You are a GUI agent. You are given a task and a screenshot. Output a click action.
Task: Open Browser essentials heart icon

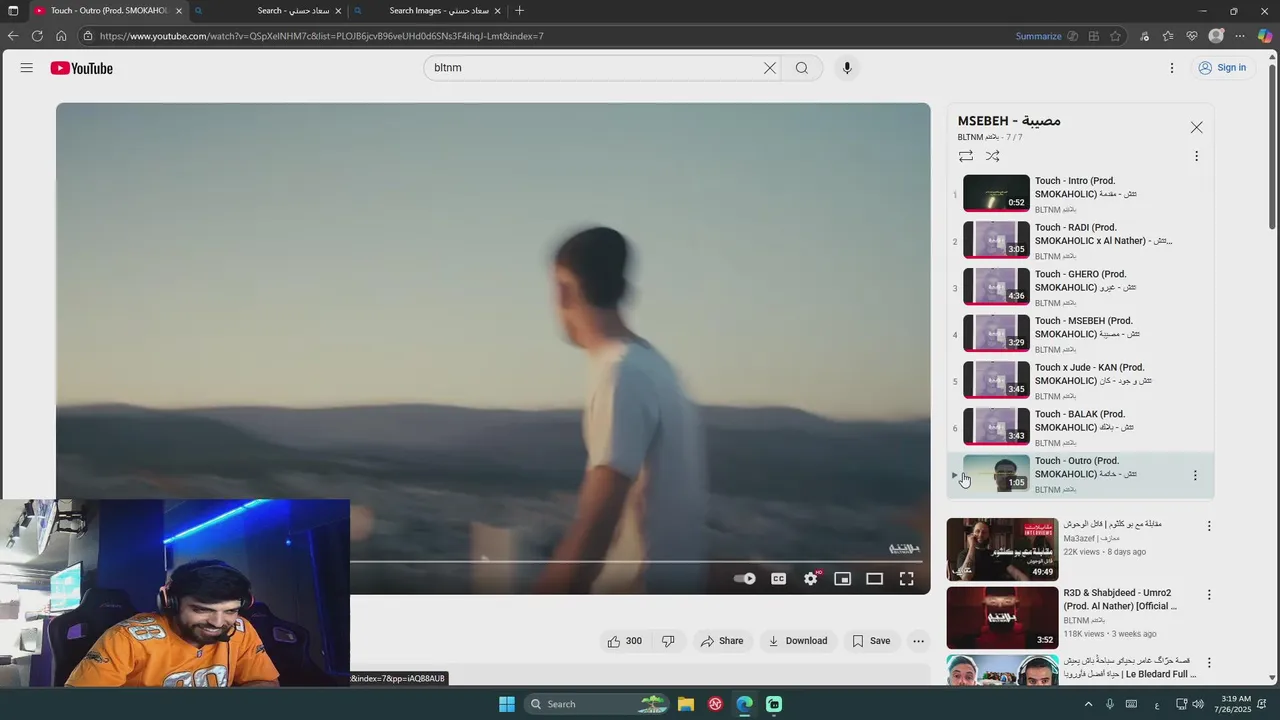(1192, 36)
